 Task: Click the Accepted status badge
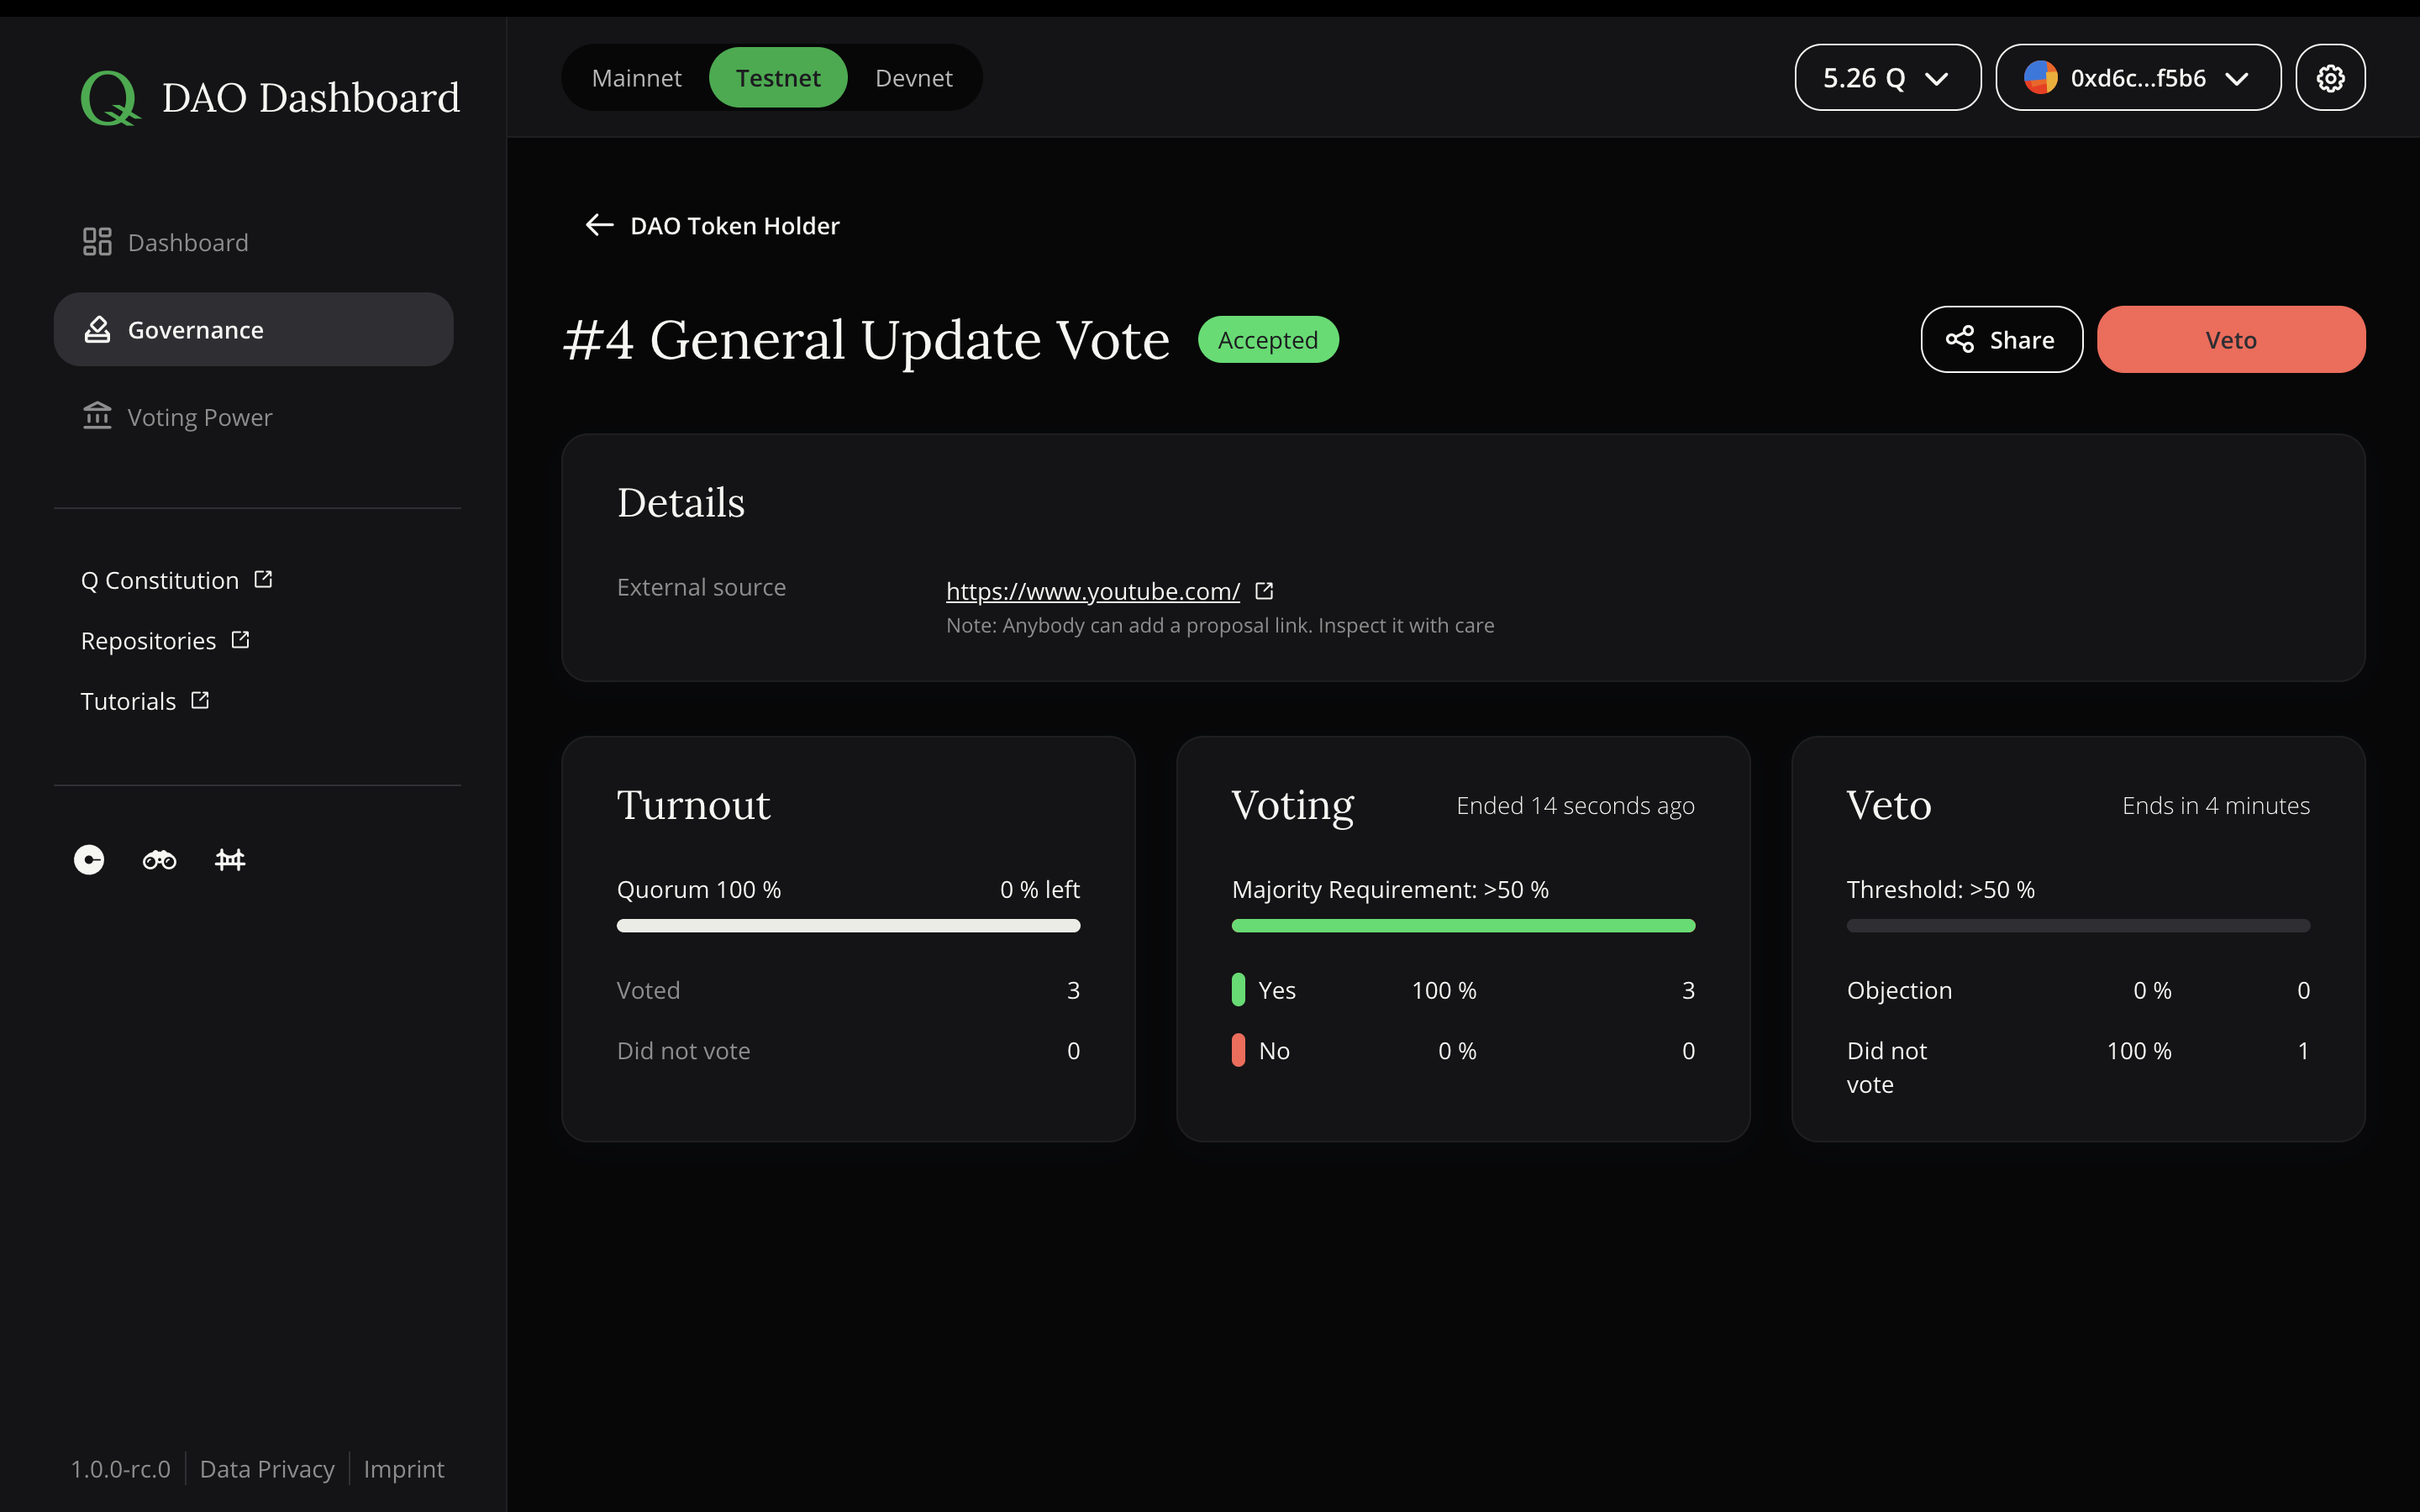(x=1267, y=339)
